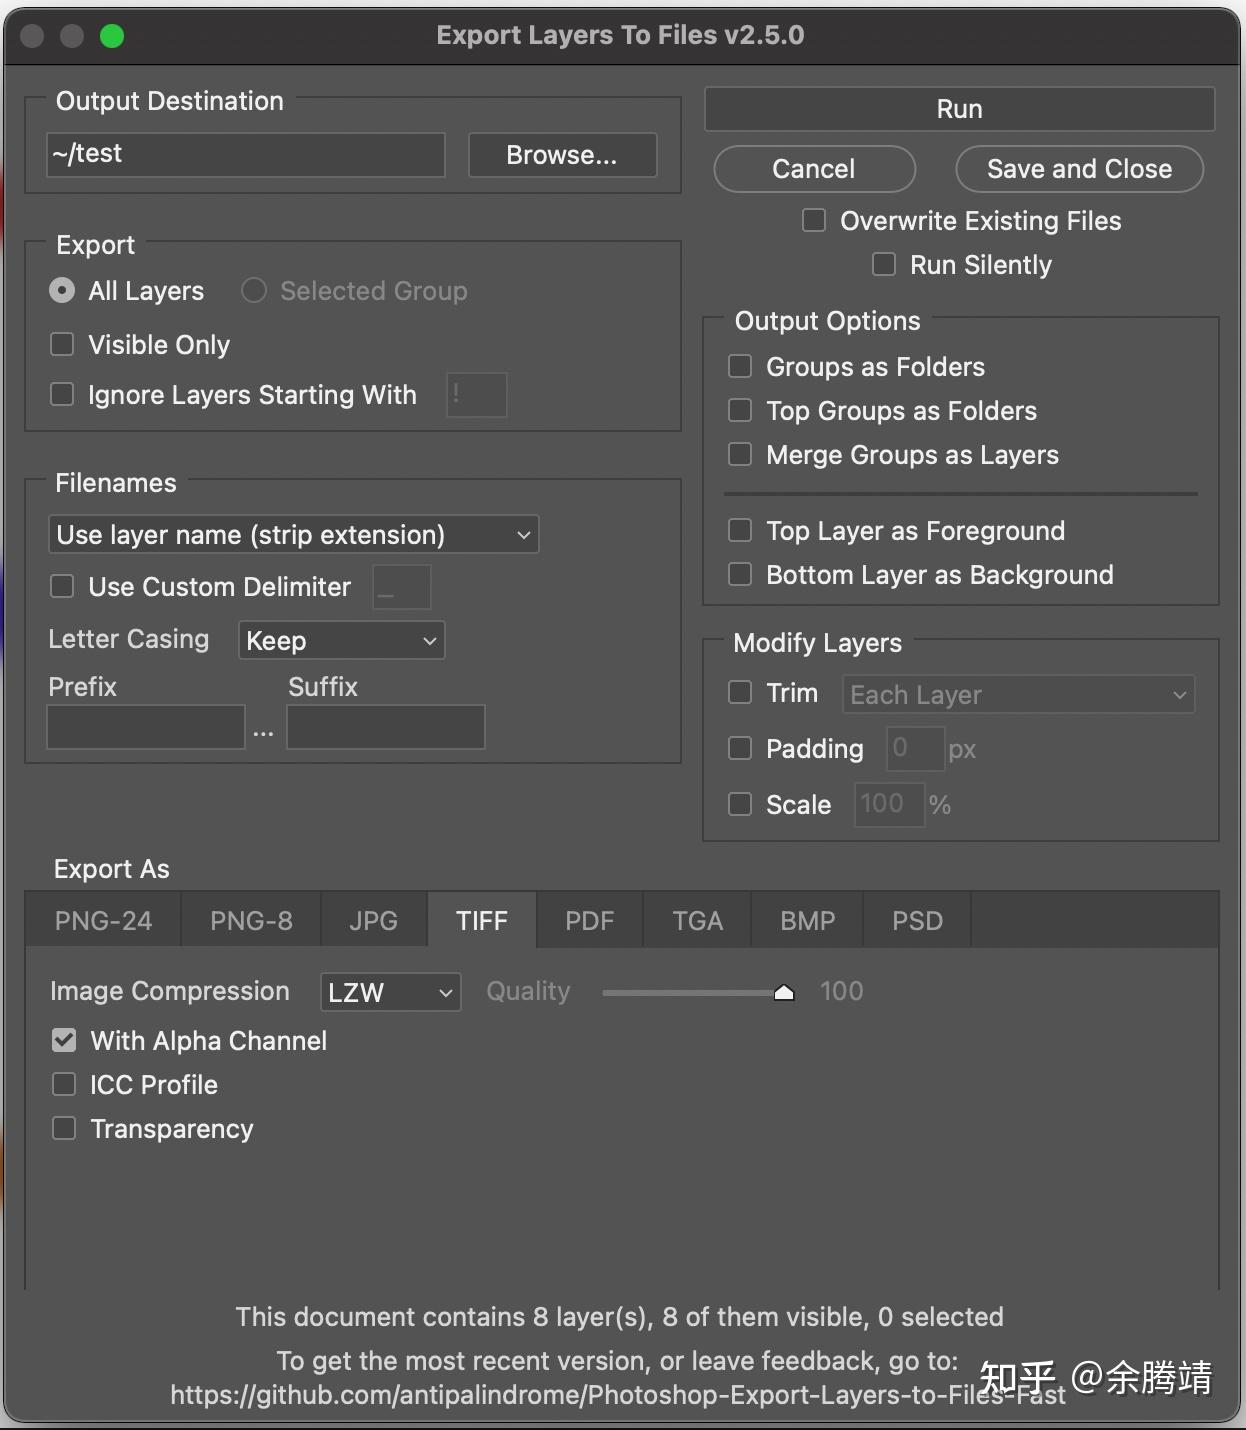The height and width of the screenshot is (1430, 1246).
Task: Switch to the PNG-24 tab
Action: point(103,920)
